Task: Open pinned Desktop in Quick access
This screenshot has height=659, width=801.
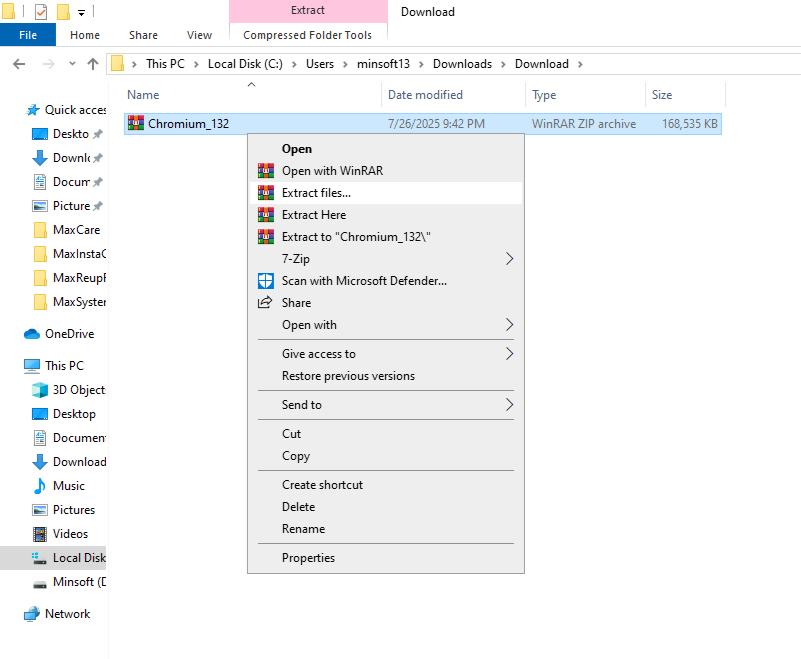Action: pos(67,134)
